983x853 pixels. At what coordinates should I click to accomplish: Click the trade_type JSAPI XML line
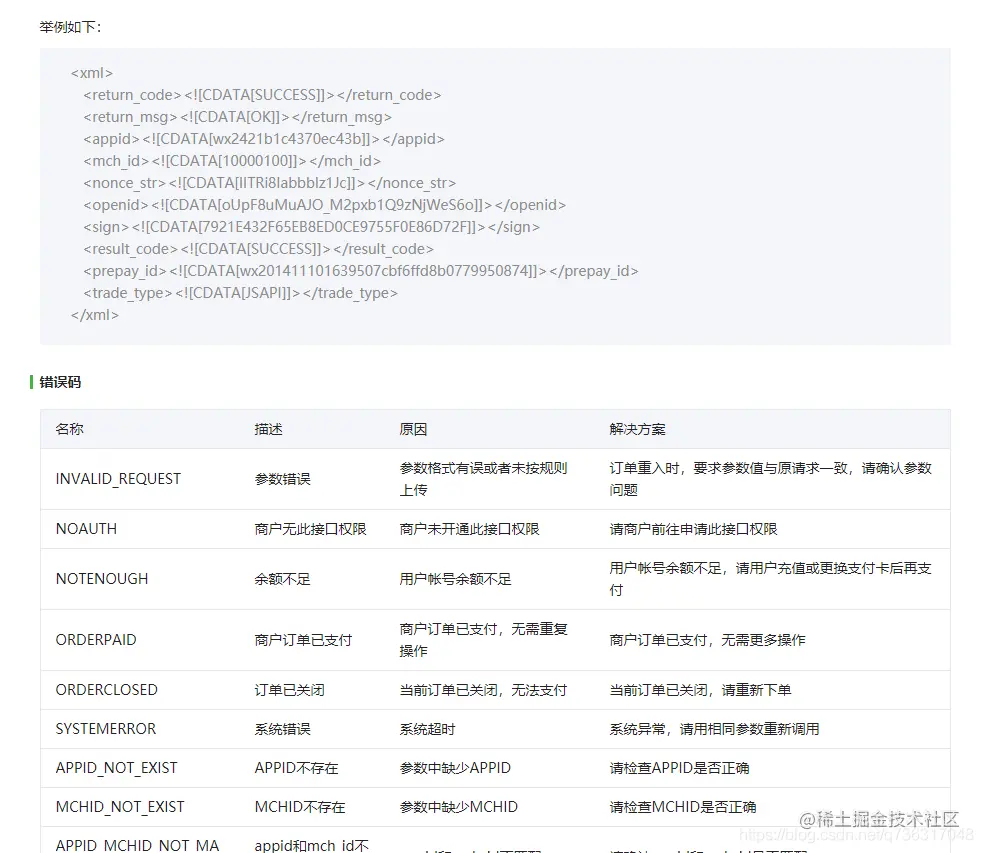coord(240,293)
